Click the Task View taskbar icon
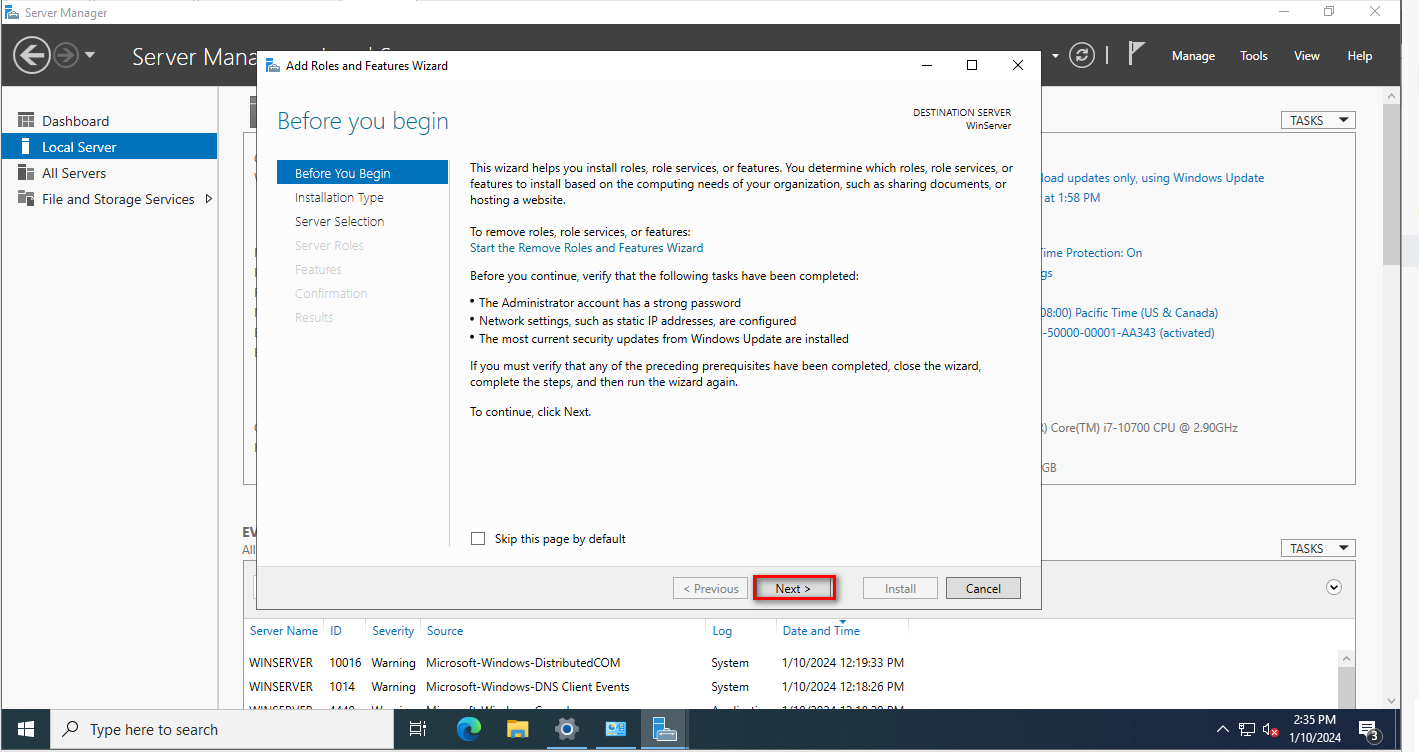The height and width of the screenshot is (752, 1419). 418,729
